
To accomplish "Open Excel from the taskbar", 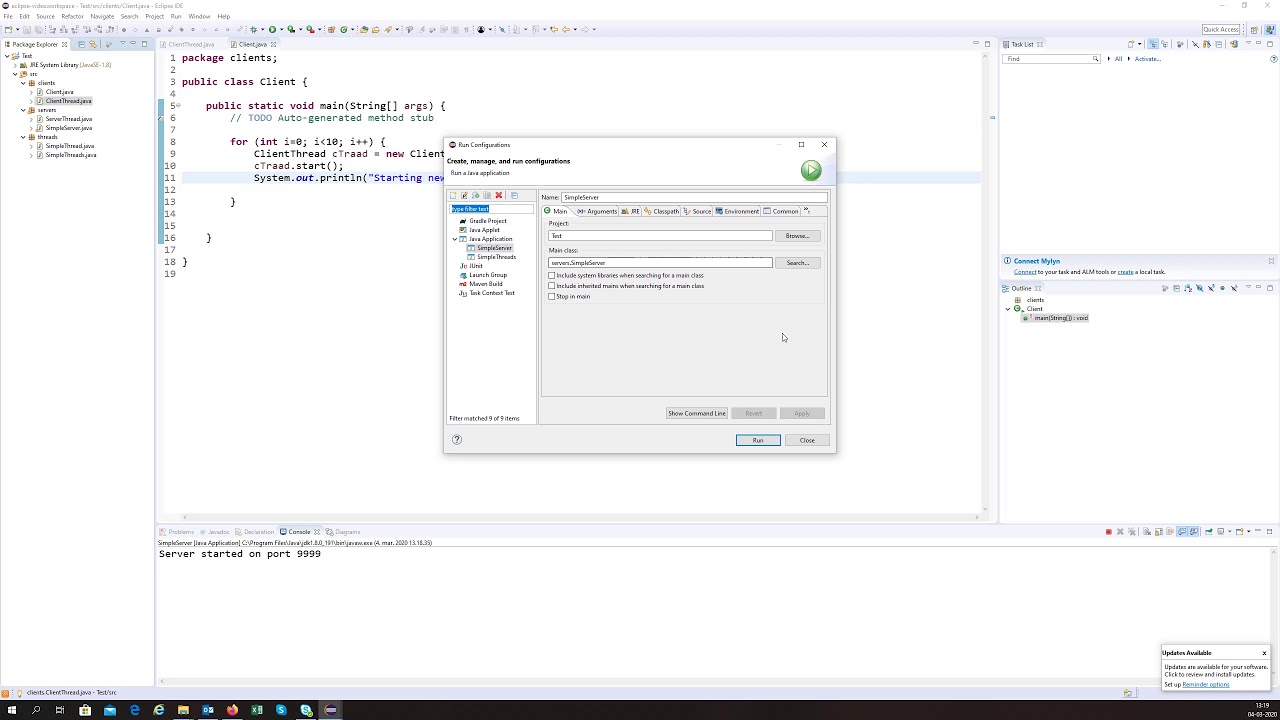I will [x=257, y=710].
